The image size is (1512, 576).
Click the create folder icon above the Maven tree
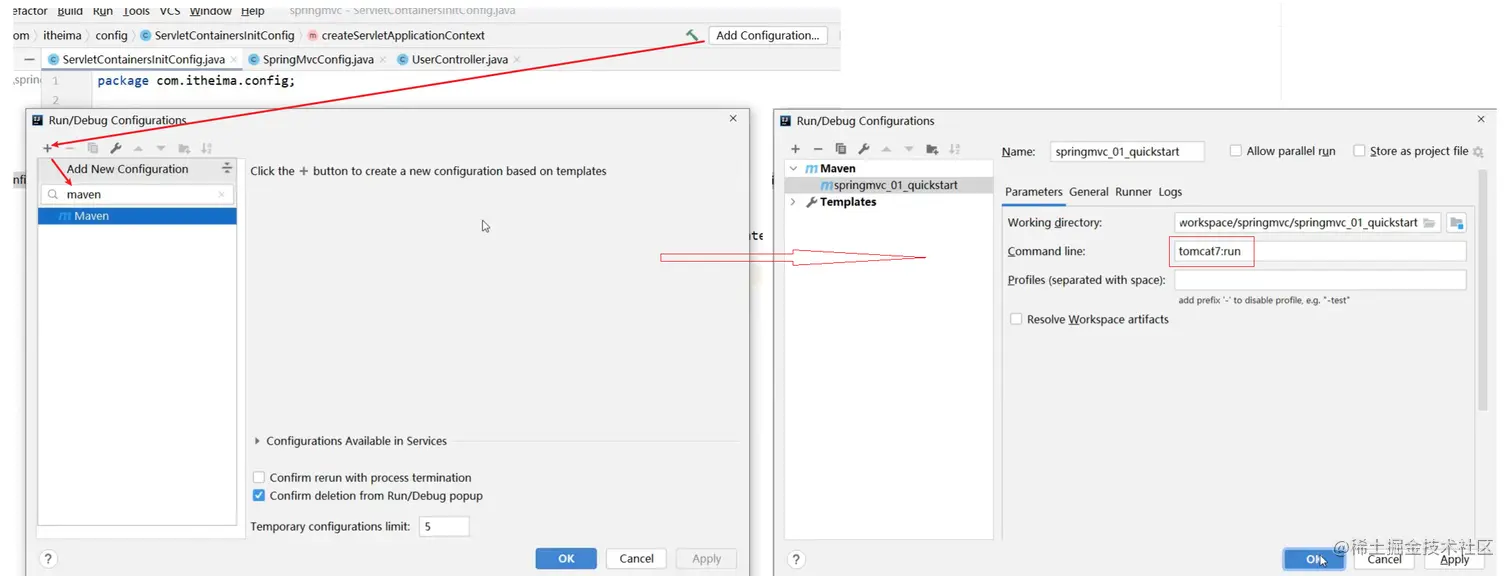coord(932,149)
